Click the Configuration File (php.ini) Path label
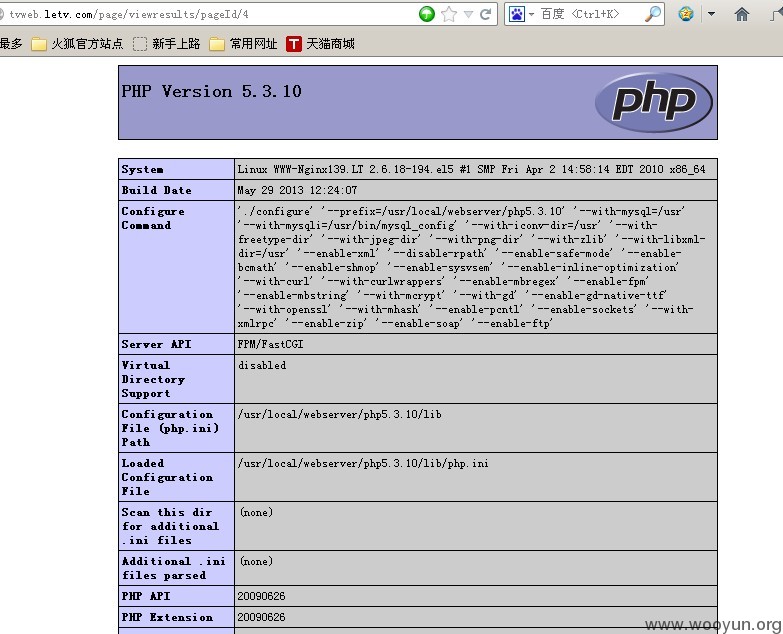The image size is (783, 634). 170,428
